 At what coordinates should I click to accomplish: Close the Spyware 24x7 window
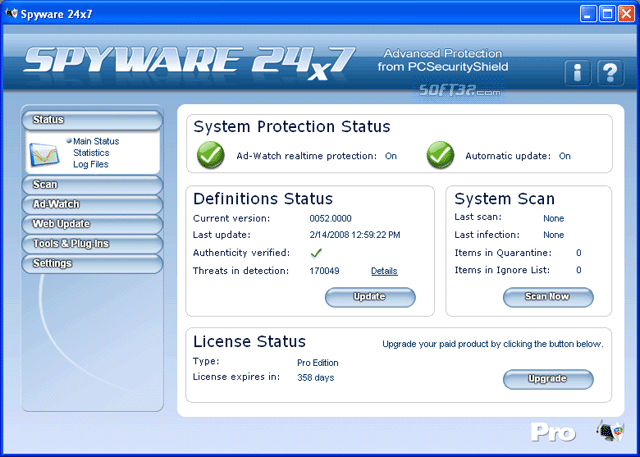click(626, 14)
